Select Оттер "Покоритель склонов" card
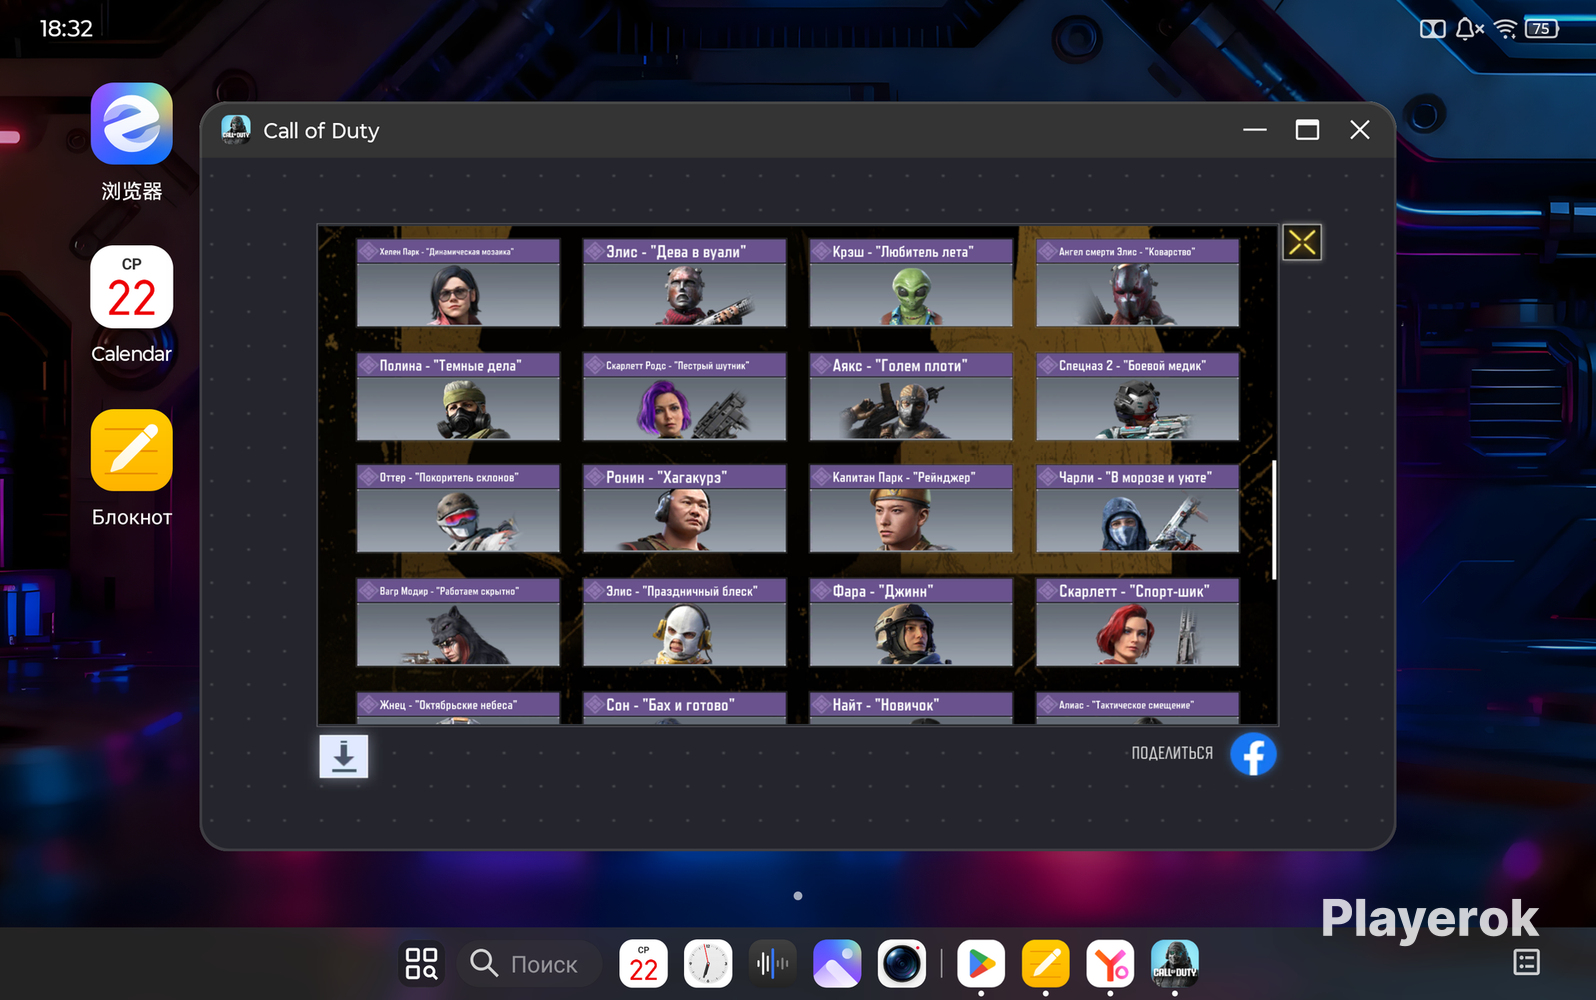Screen dimensions: 1596x1000 [458, 508]
